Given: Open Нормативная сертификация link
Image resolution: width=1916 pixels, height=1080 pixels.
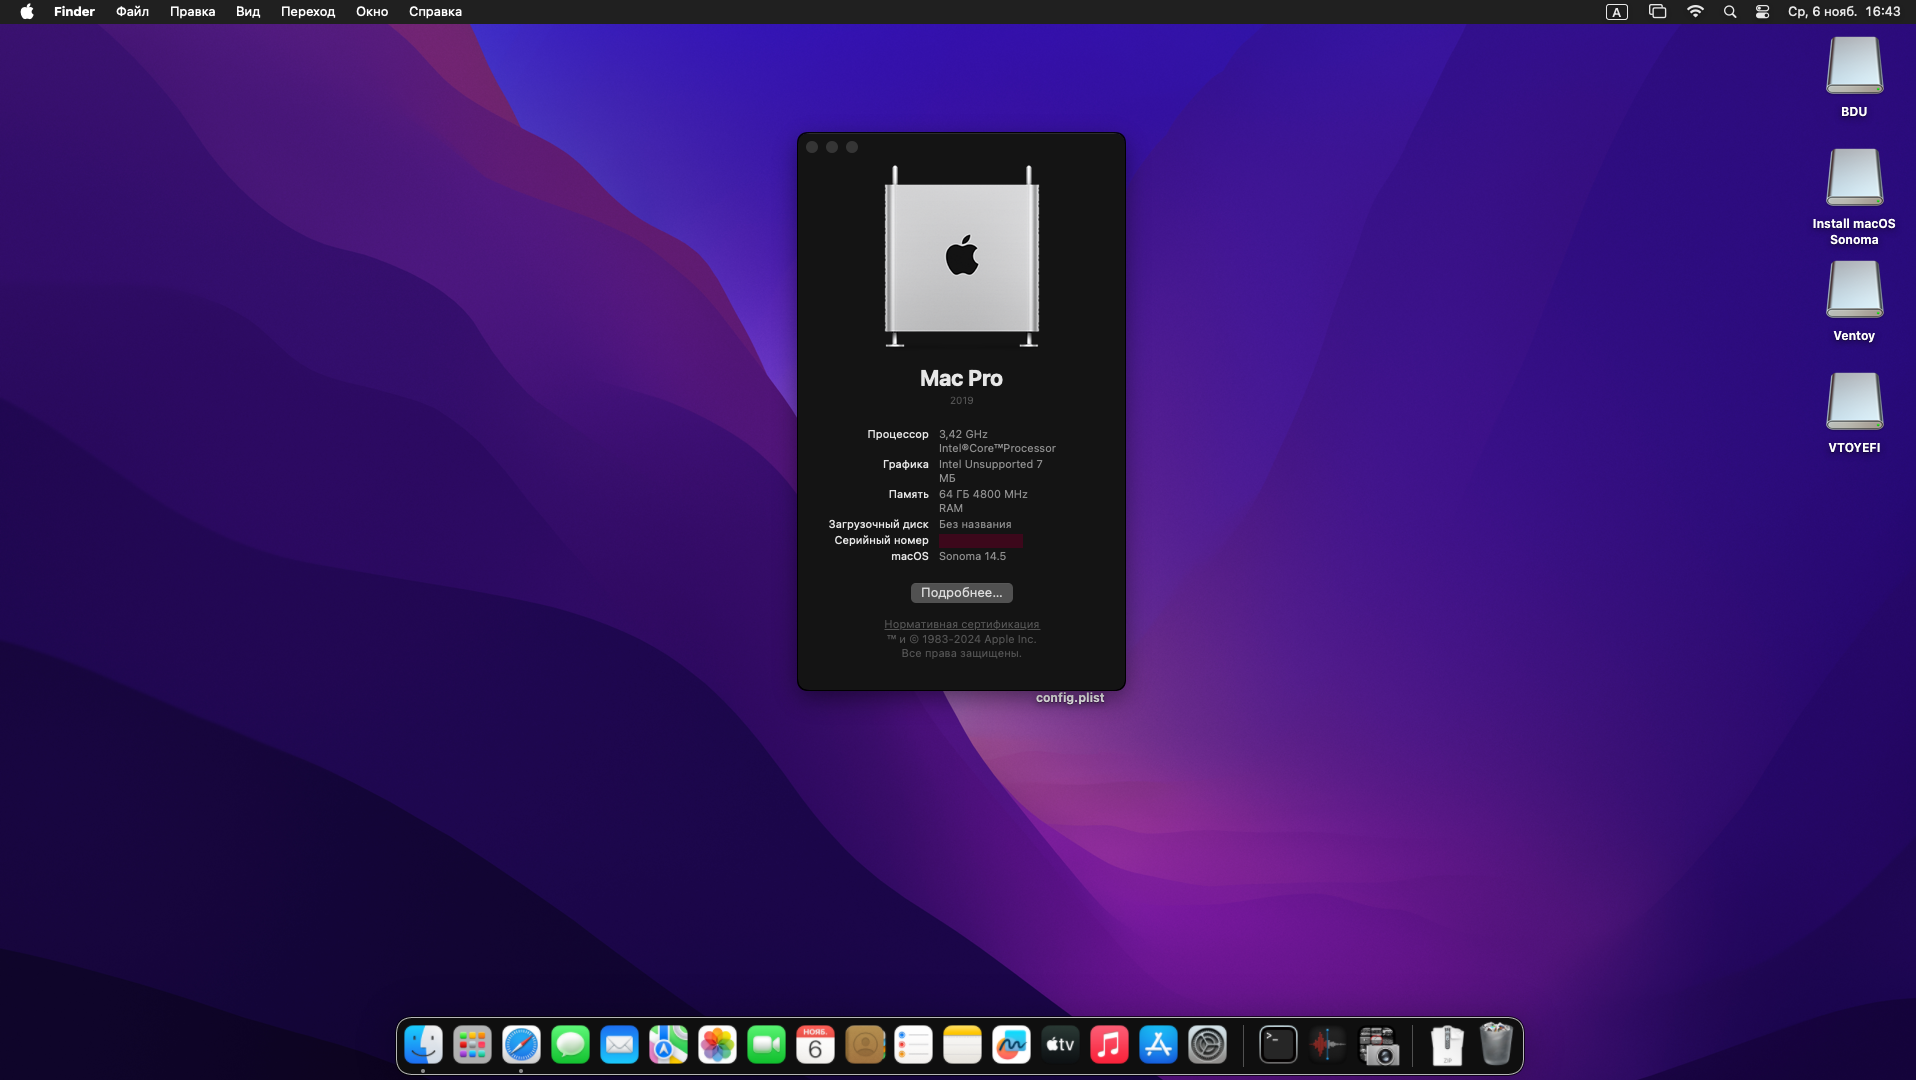Looking at the screenshot, I should coord(961,624).
